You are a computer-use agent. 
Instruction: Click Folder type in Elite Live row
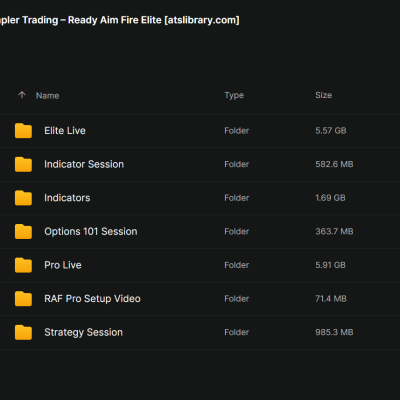237,131
